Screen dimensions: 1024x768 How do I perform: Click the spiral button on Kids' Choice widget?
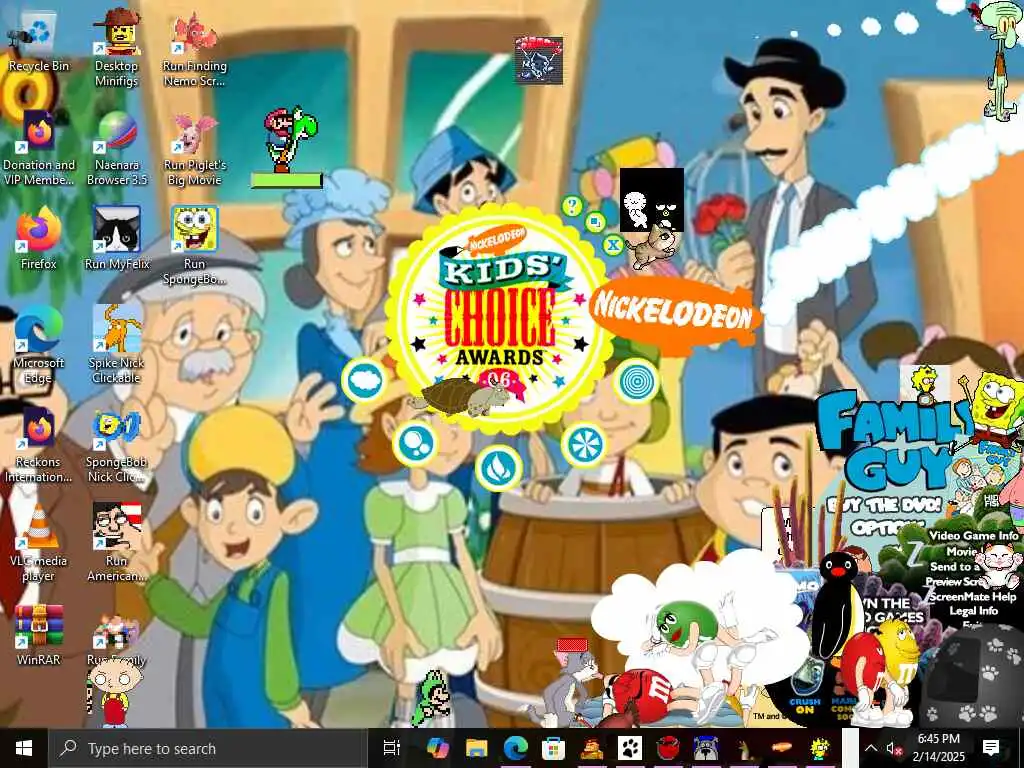pyautogui.click(x=635, y=381)
